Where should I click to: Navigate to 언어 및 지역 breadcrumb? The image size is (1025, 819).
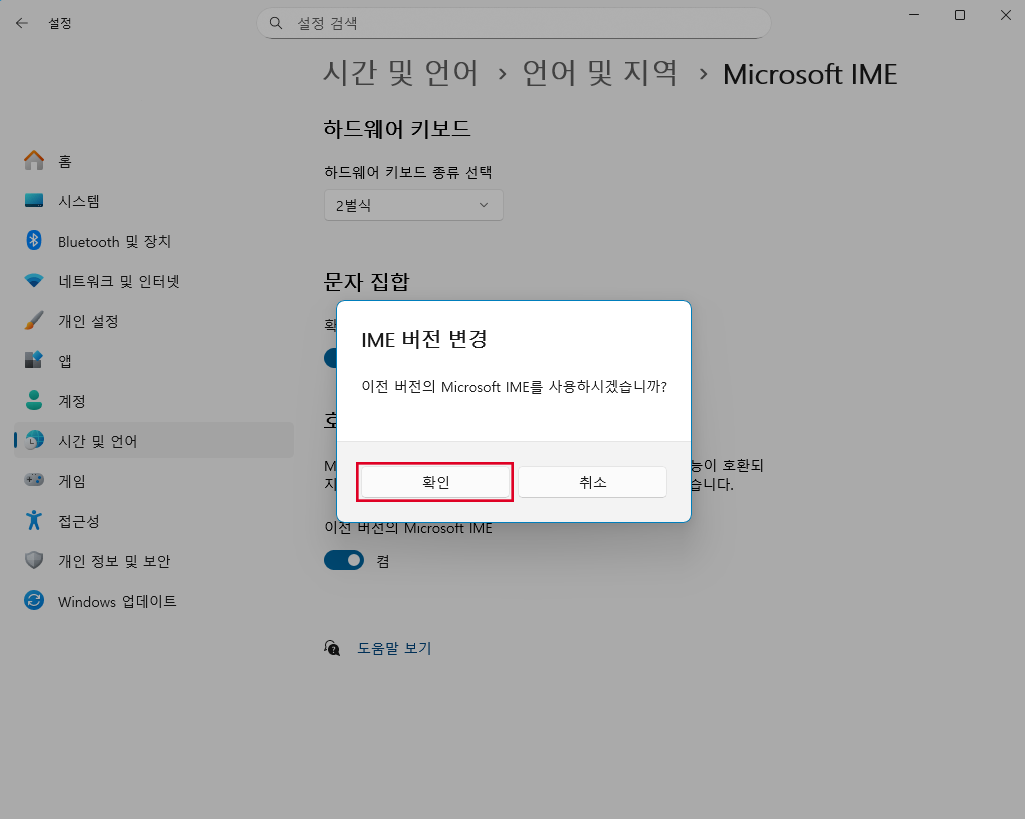(x=600, y=73)
